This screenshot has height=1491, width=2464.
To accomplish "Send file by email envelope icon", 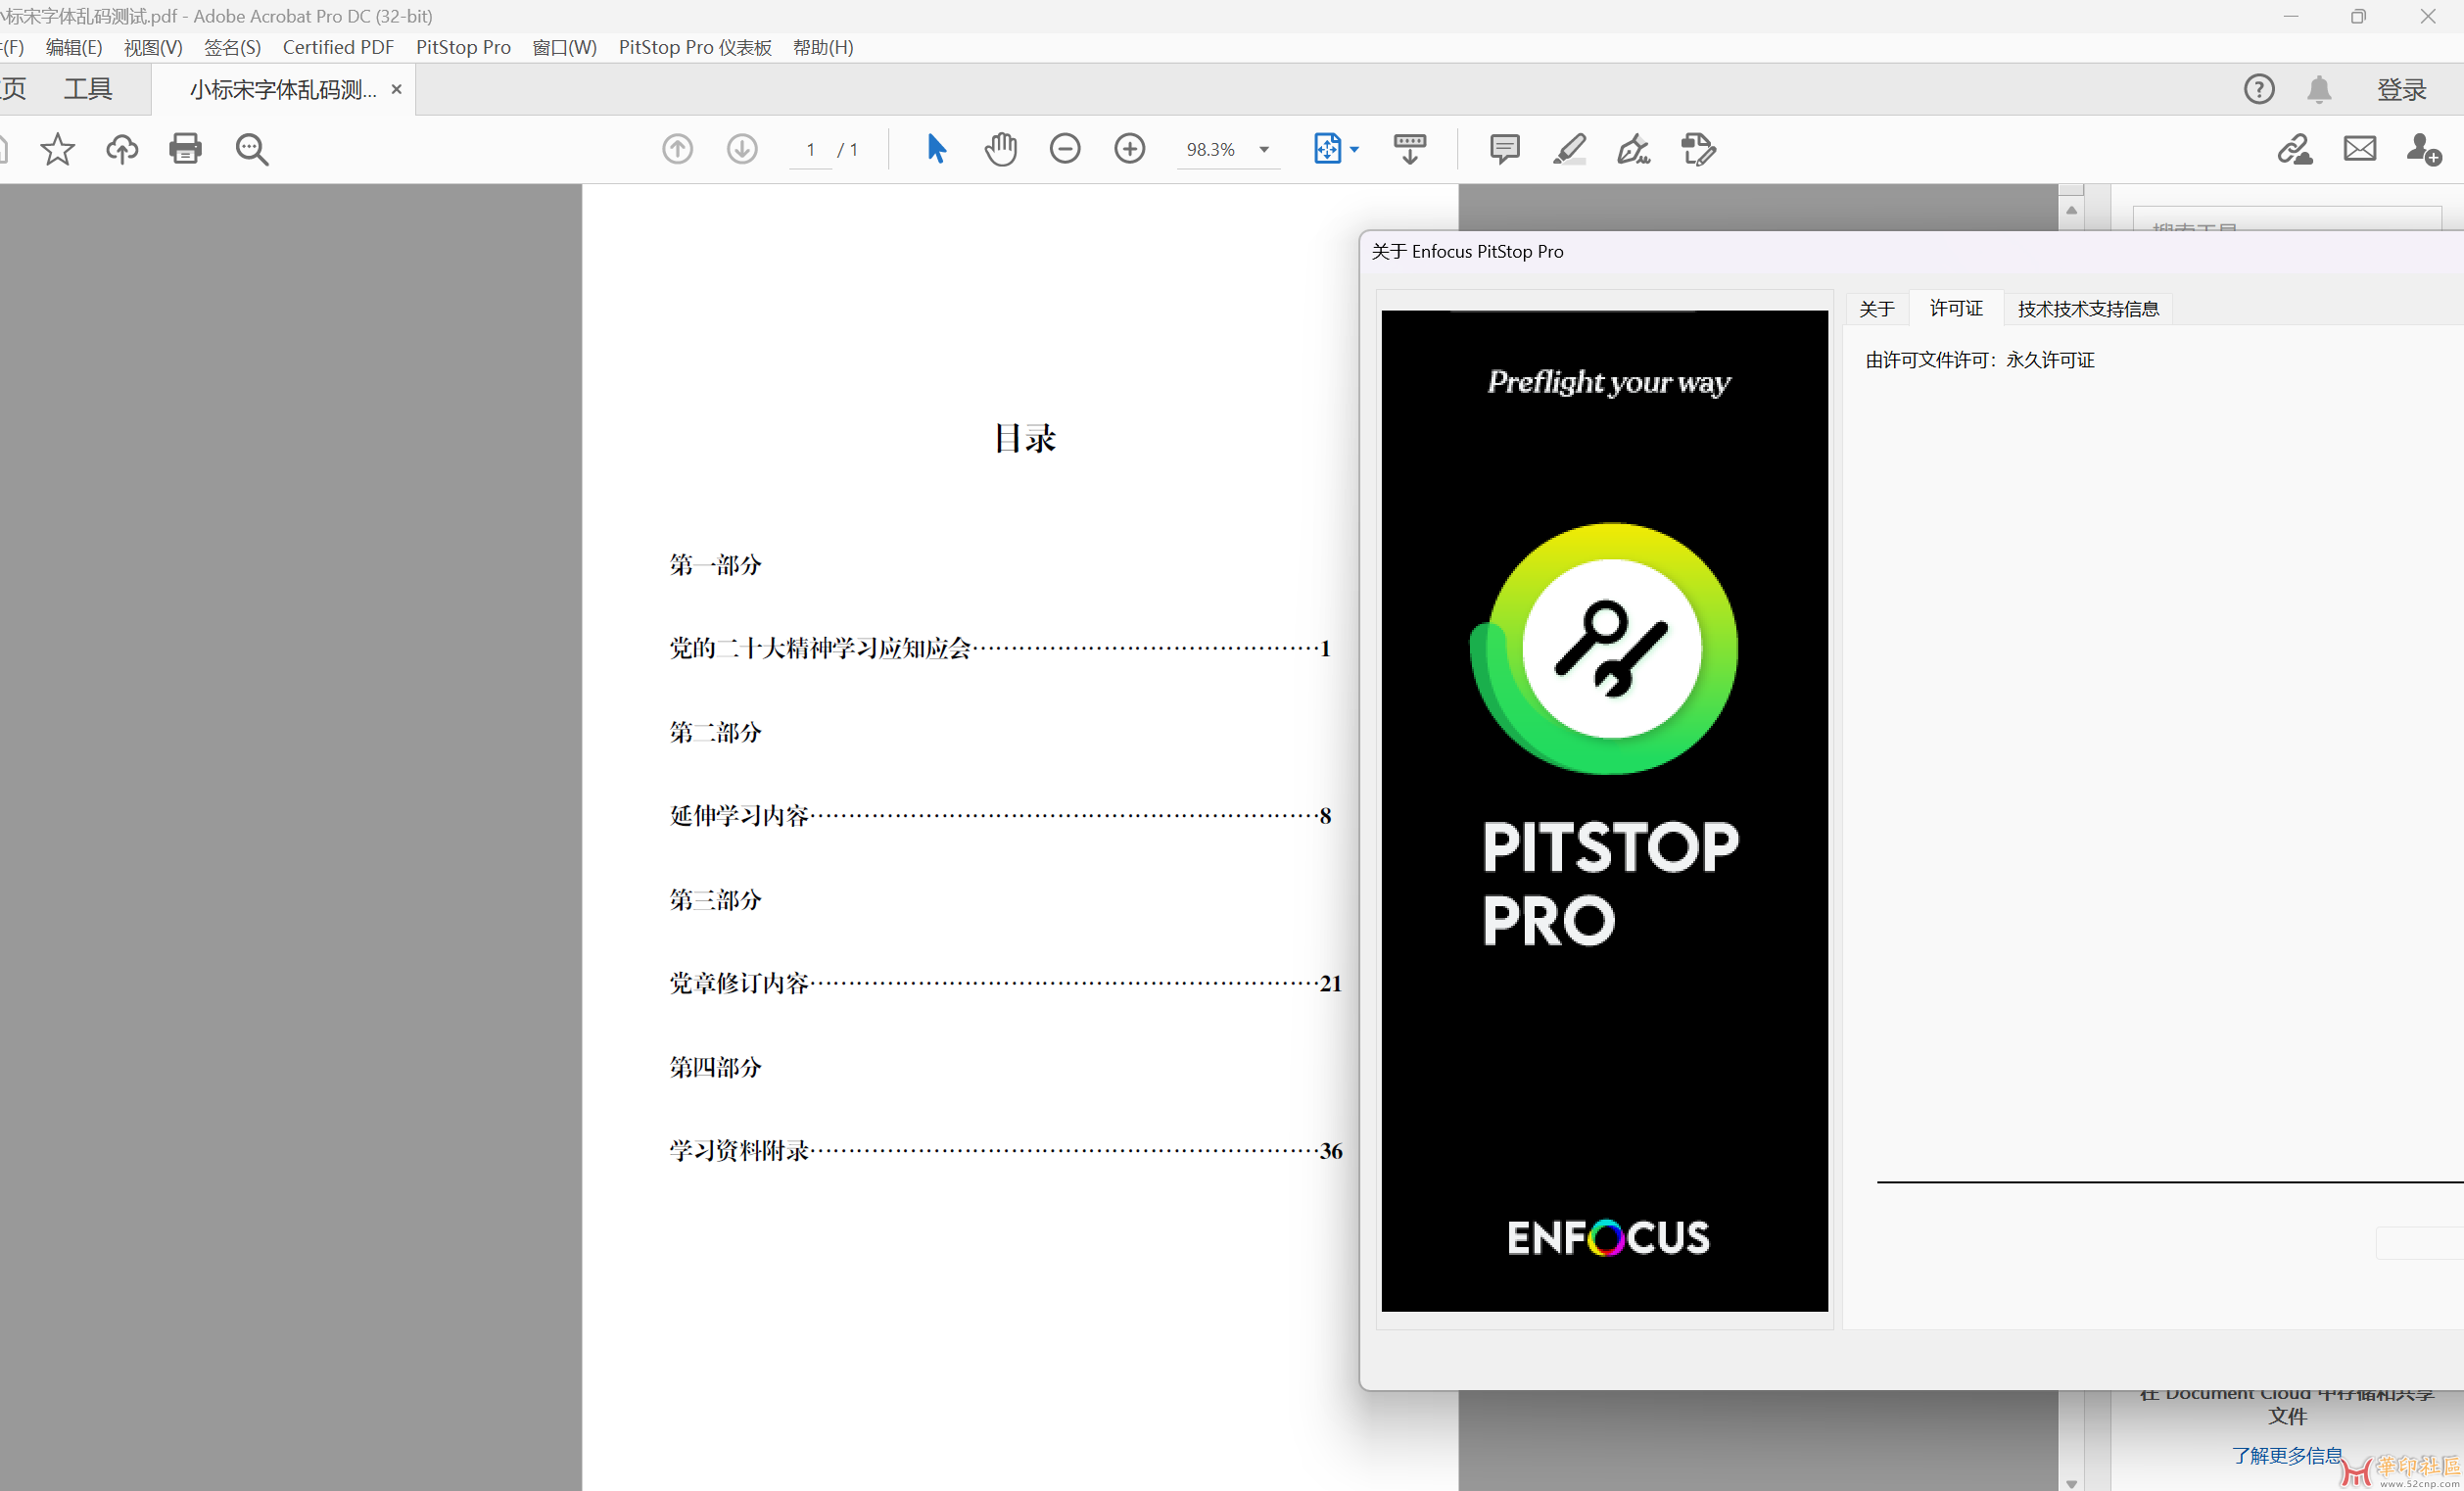I will [2359, 149].
